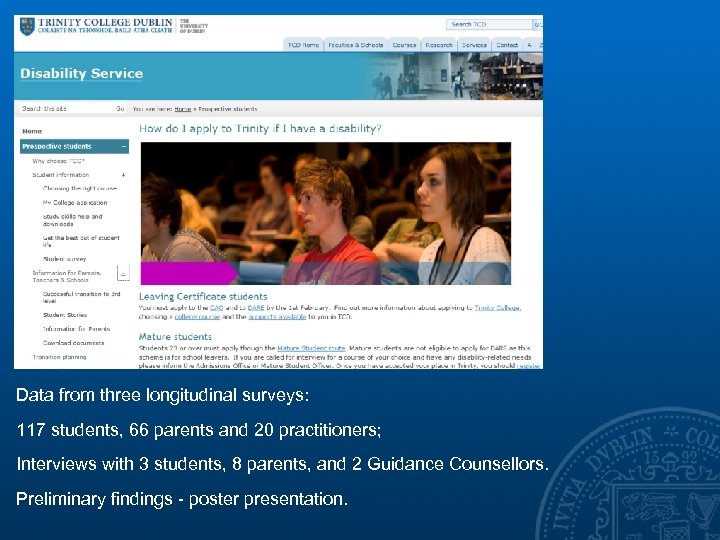Follow the Trinity College link
Viewport: 720px width, 540px height.
(497, 308)
